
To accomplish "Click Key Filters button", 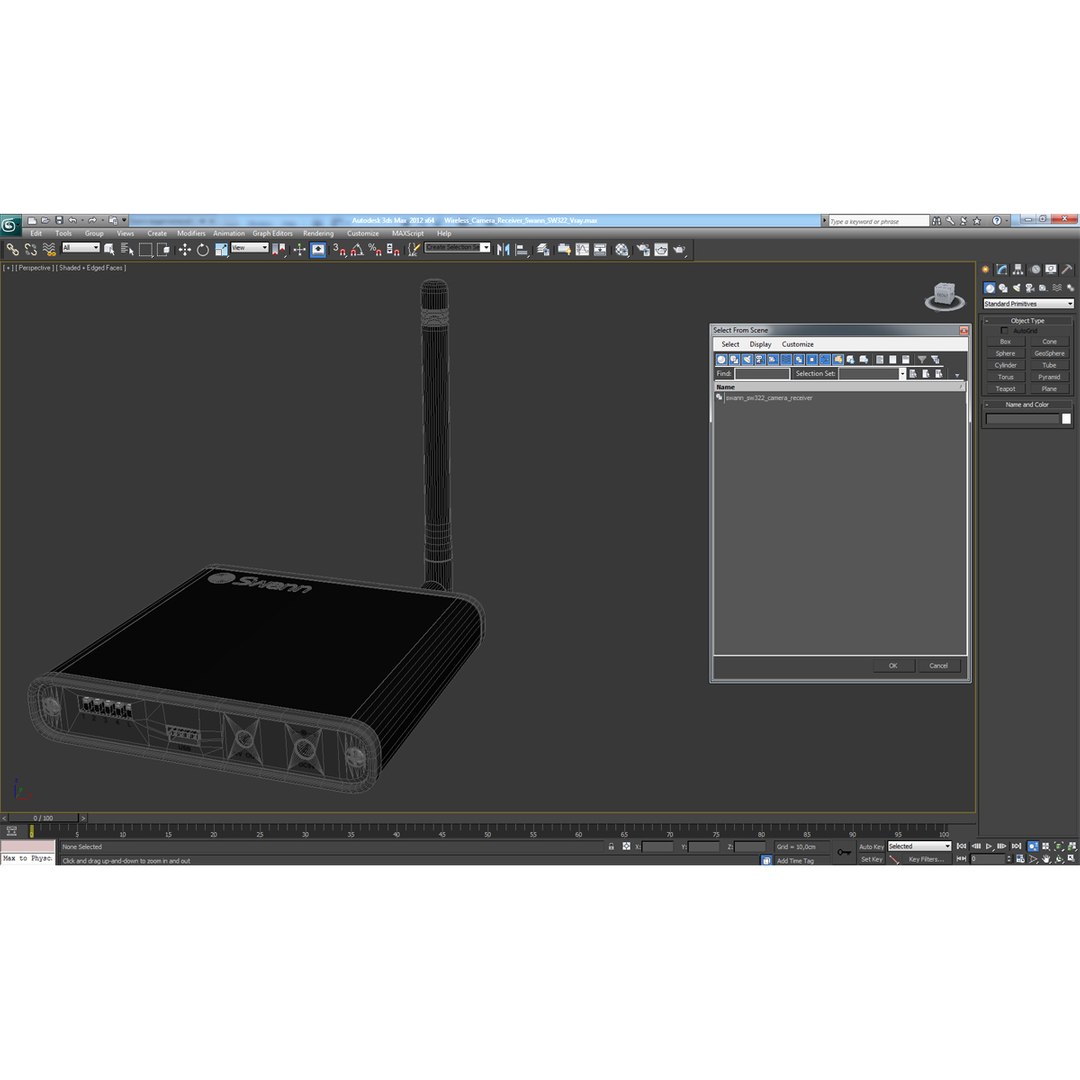I will click(x=926, y=860).
